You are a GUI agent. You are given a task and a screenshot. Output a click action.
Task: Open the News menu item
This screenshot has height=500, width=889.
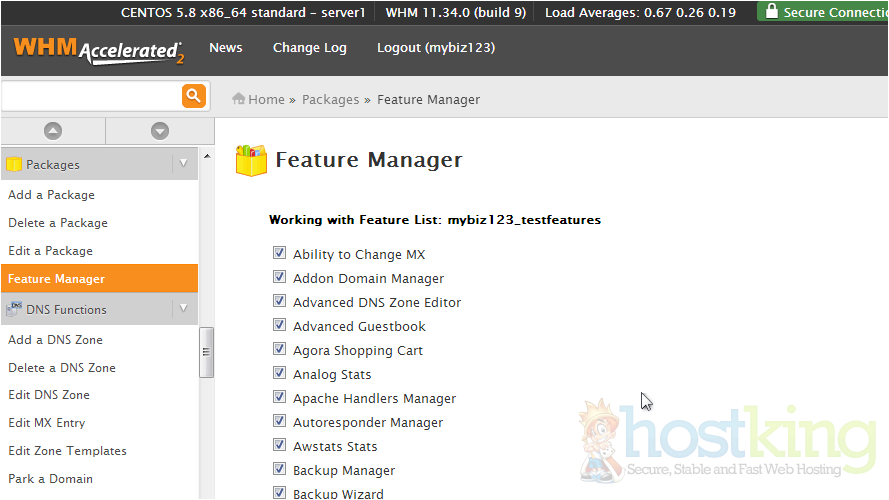pyautogui.click(x=225, y=48)
